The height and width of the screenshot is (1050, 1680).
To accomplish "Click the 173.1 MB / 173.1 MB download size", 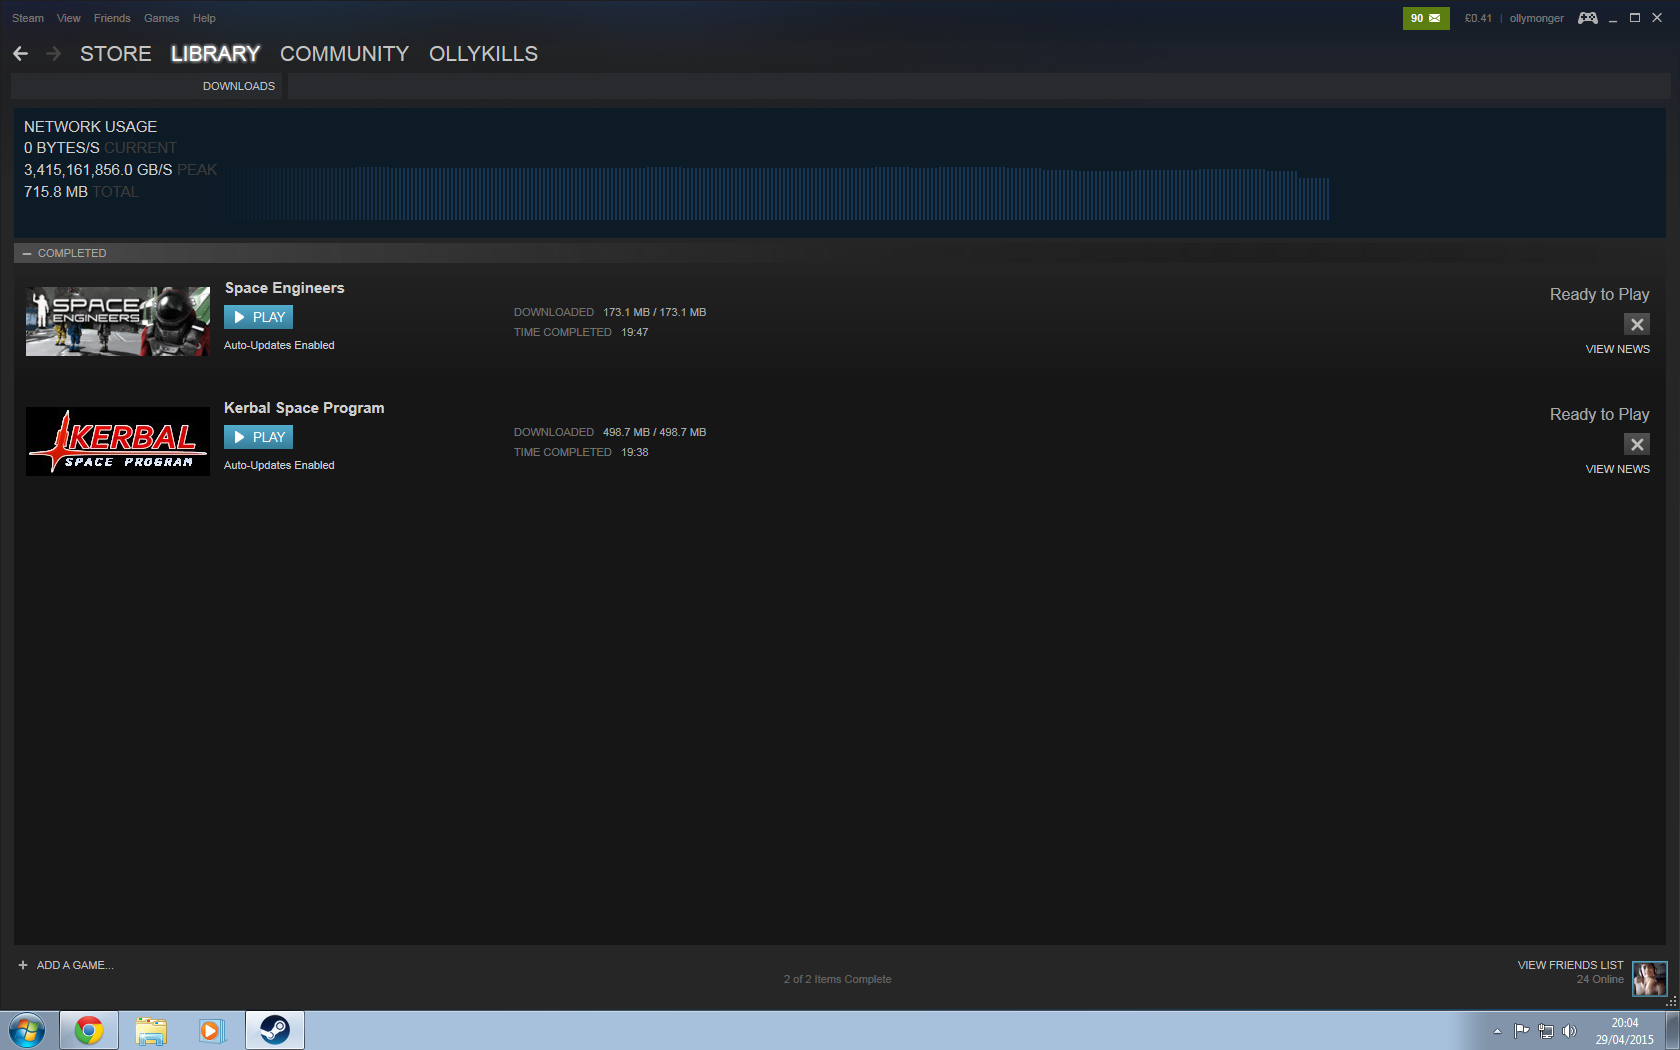I will click(655, 312).
